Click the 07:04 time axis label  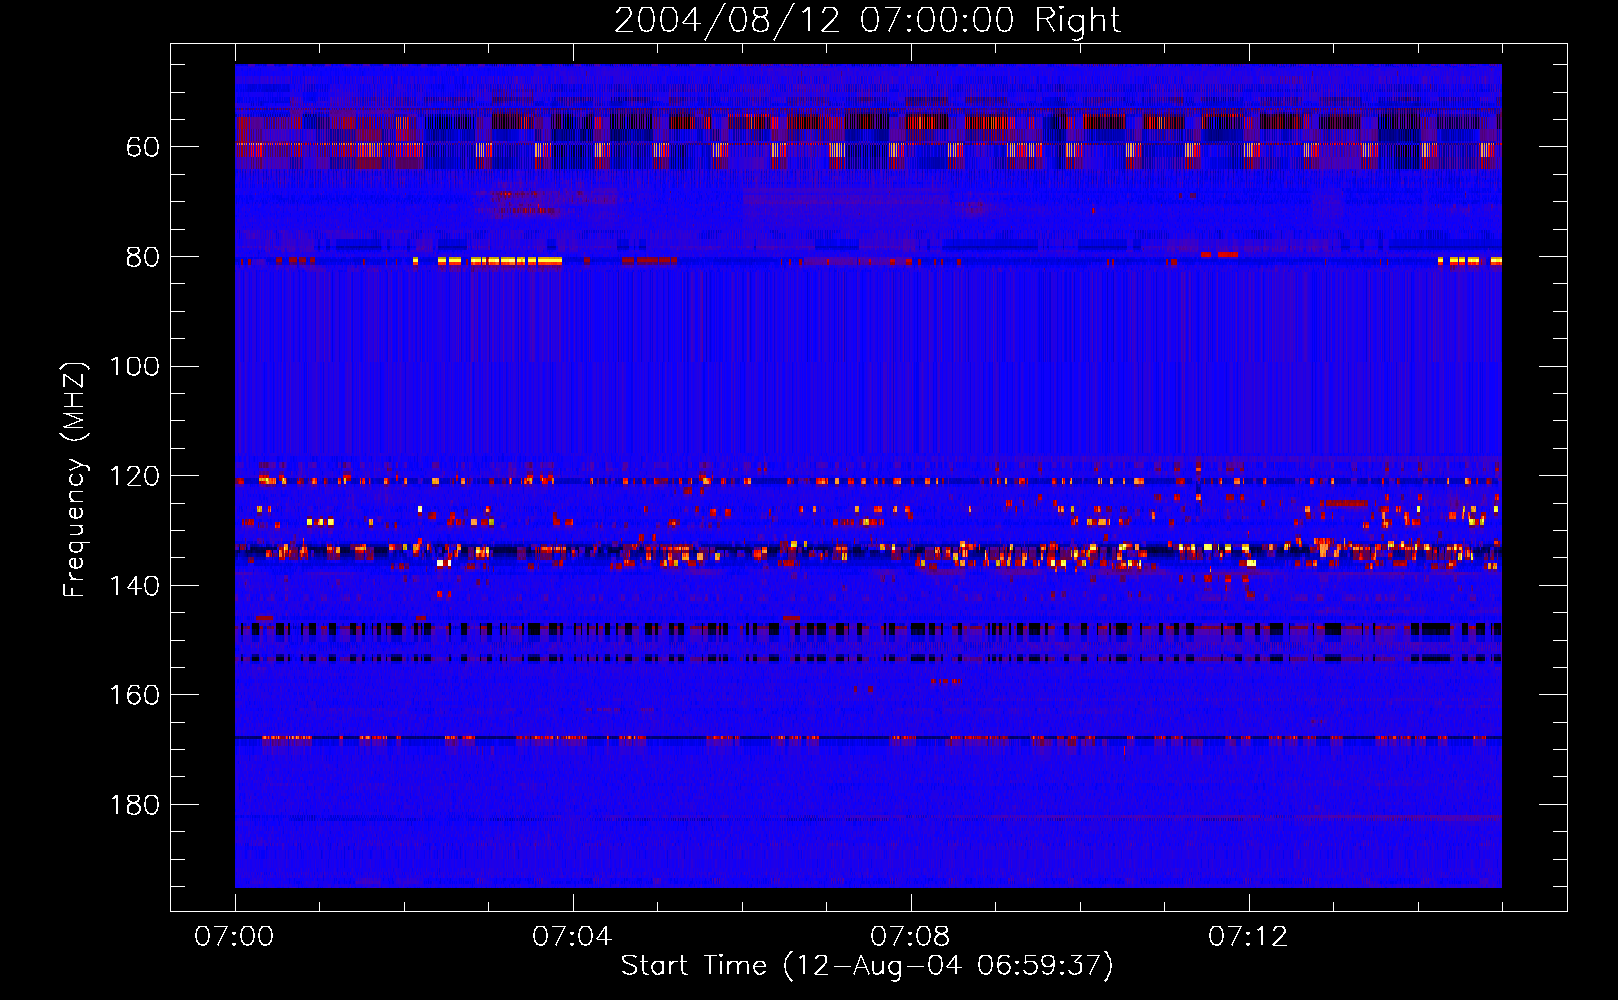click(x=573, y=936)
